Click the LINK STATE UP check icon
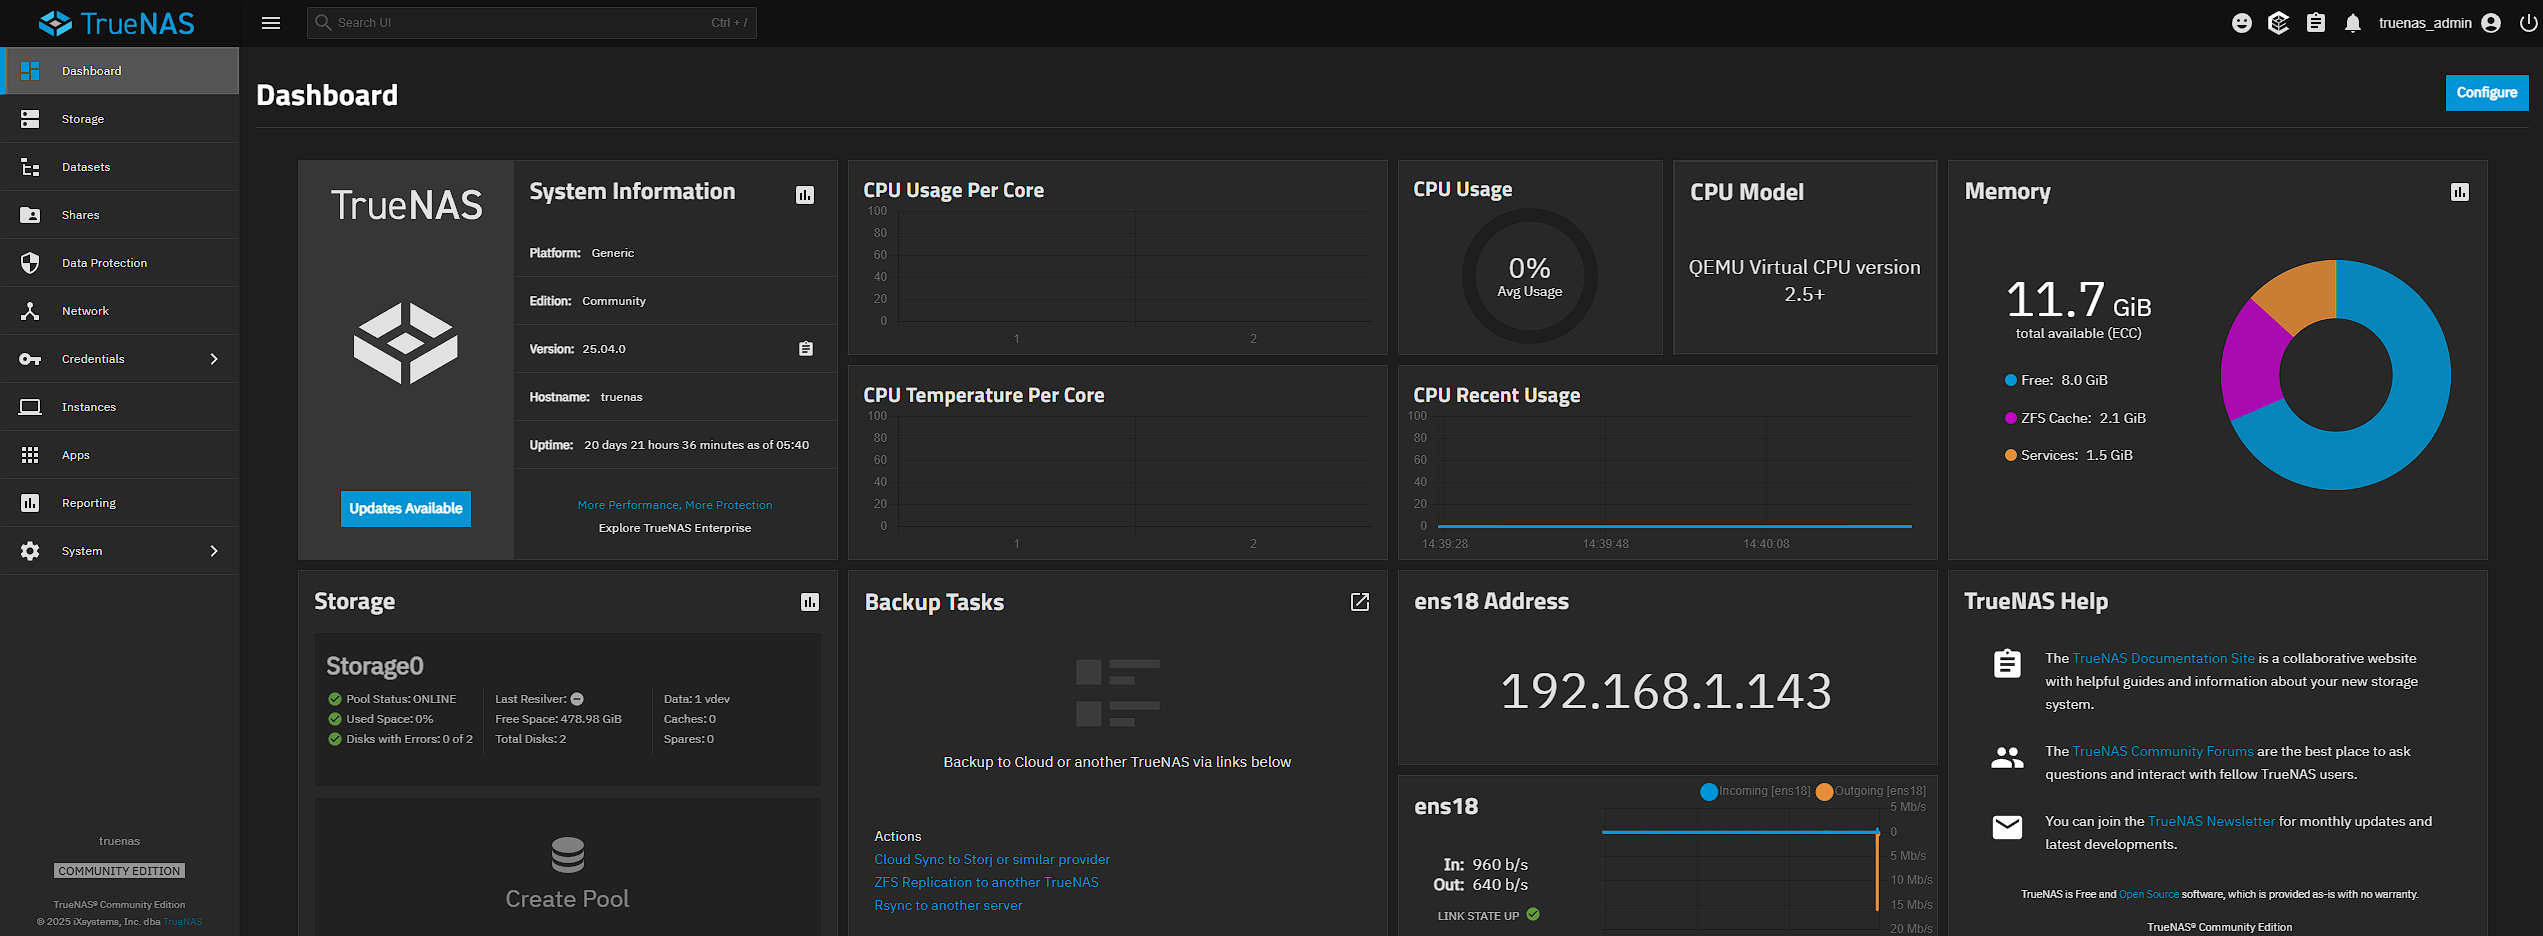Viewport: 2543px width, 936px height. (x=1533, y=914)
